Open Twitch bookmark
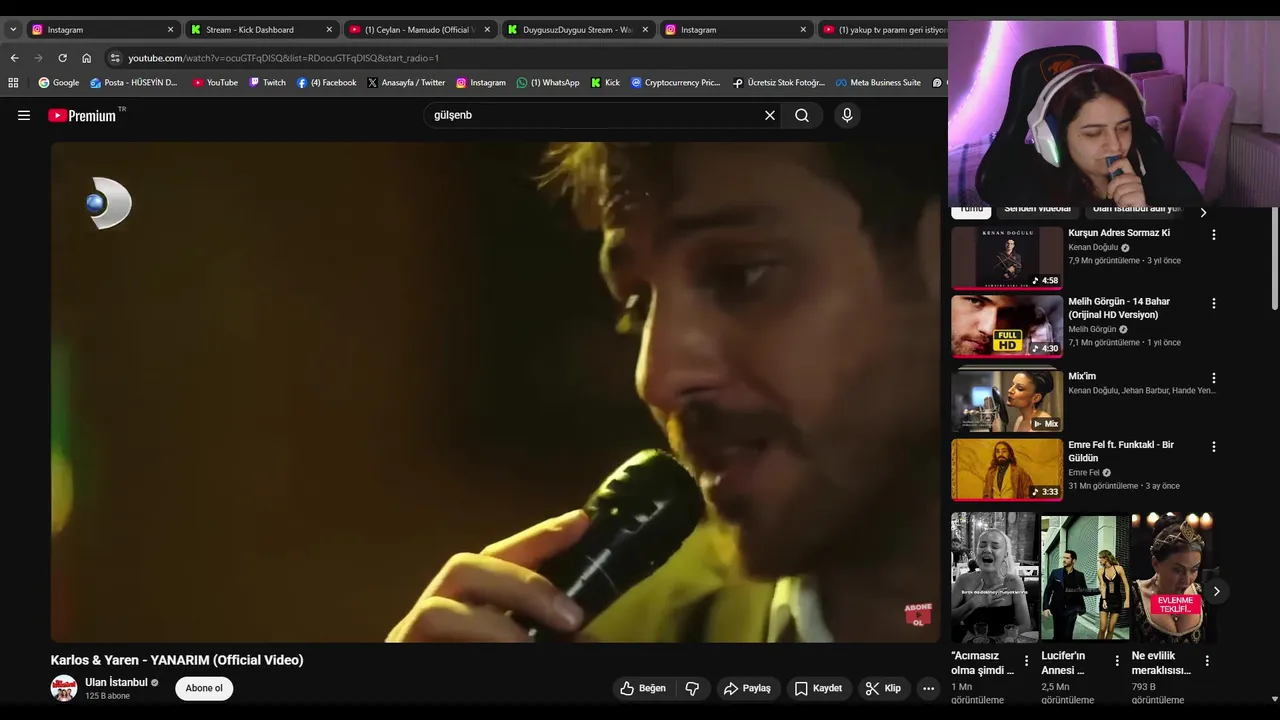Image resolution: width=1280 pixels, height=720 pixels. pos(267,83)
